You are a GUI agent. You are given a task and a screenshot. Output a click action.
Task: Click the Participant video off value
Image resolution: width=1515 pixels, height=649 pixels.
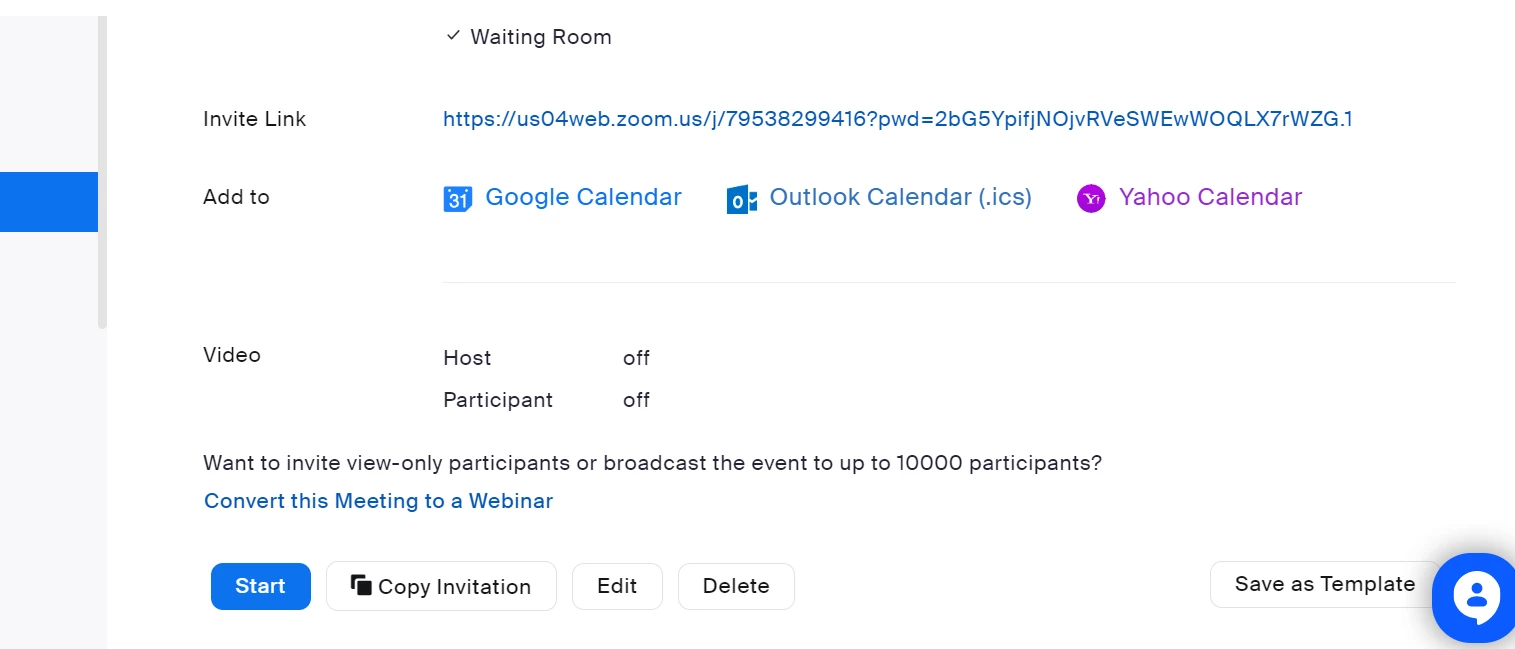click(636, 400)
